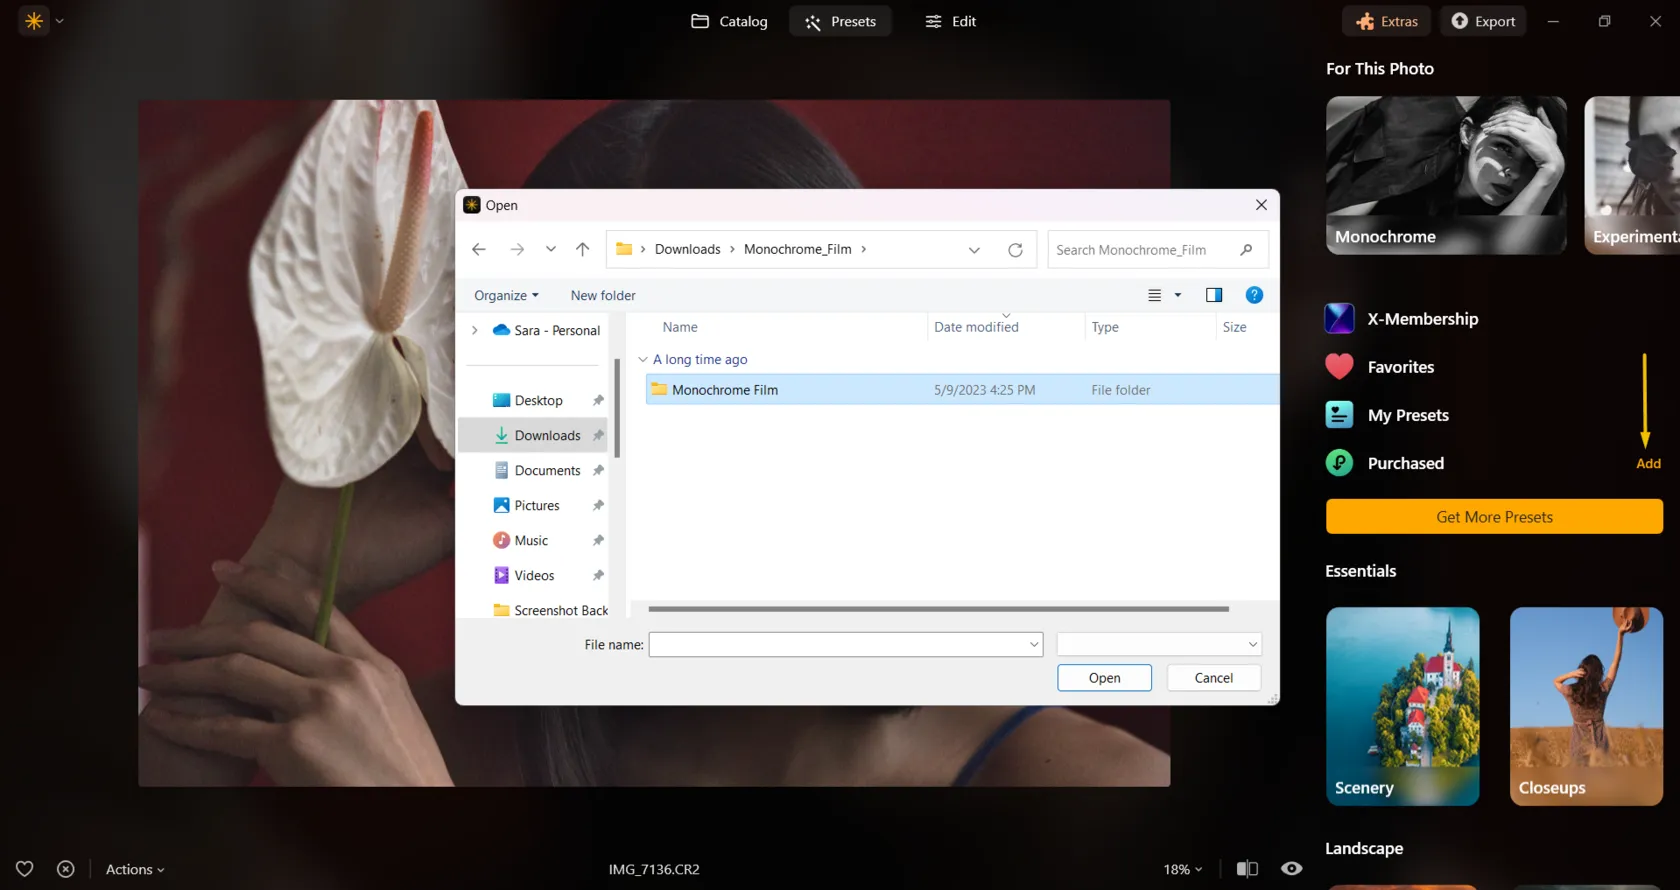The height and width of the screenshot is (890, 1680).
Task: Open the 18% zoom dropdown
Action: coord(1183,869)
